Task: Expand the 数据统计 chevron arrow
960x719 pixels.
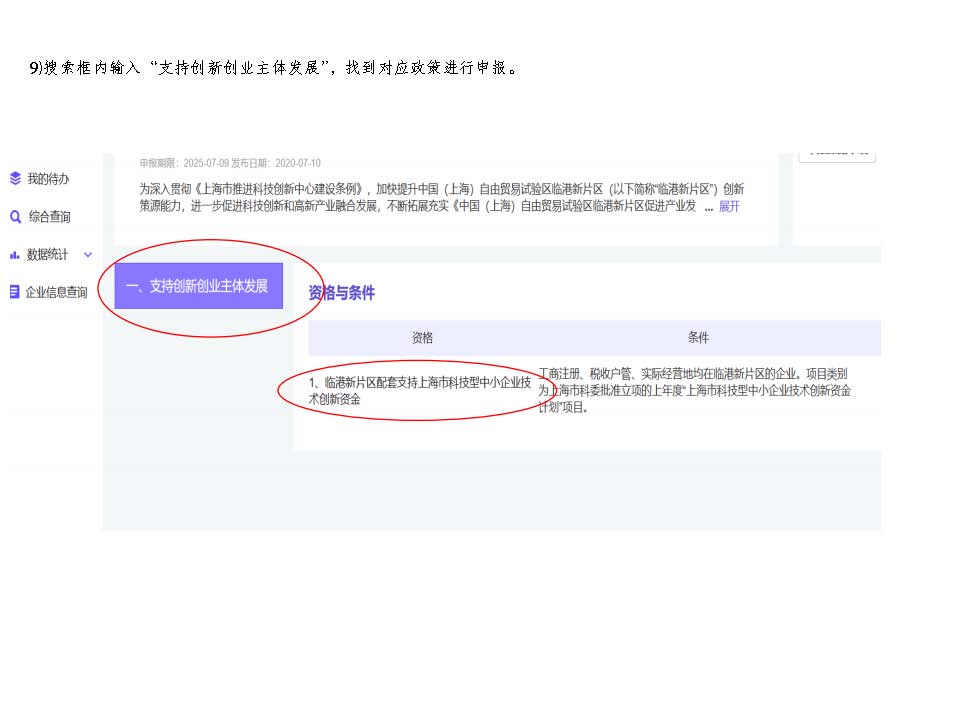Action: (x=87, y=255)
